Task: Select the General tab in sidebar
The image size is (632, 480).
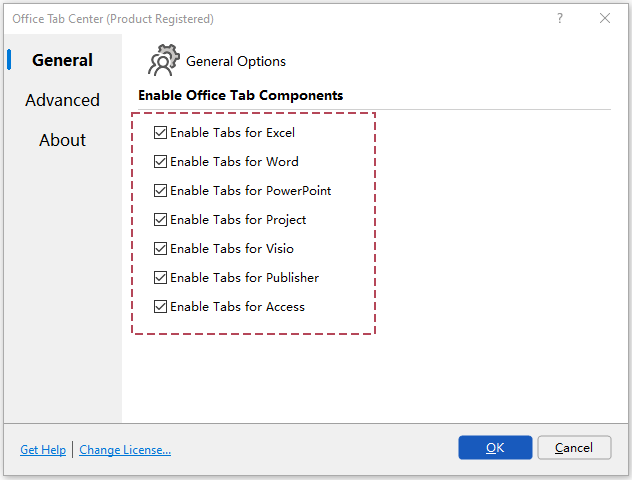Action: [x=62, y=60]
